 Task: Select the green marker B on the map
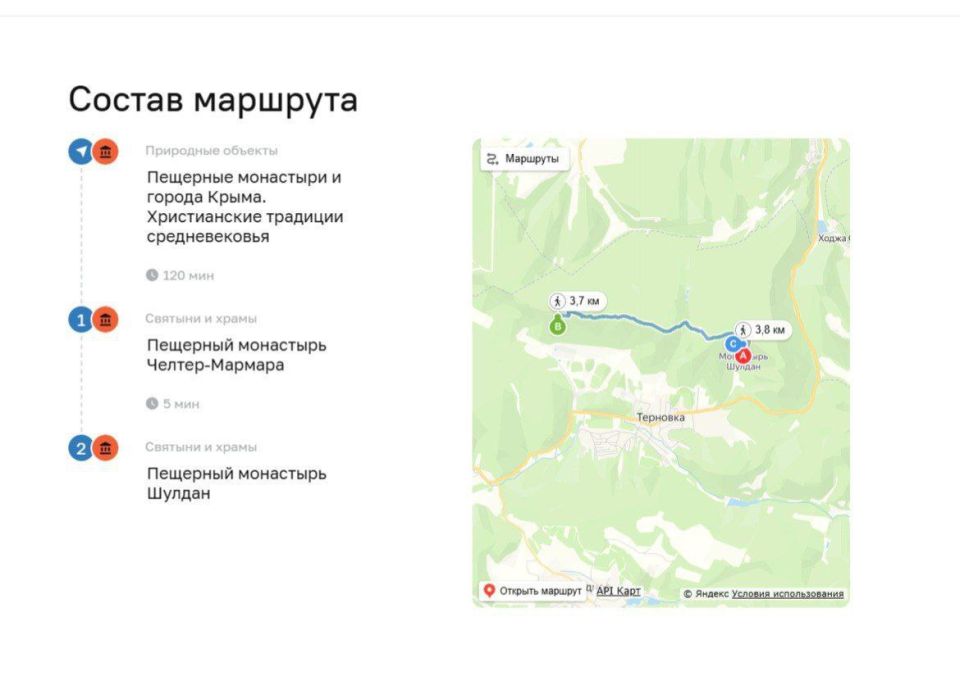[x=558, y=325]
